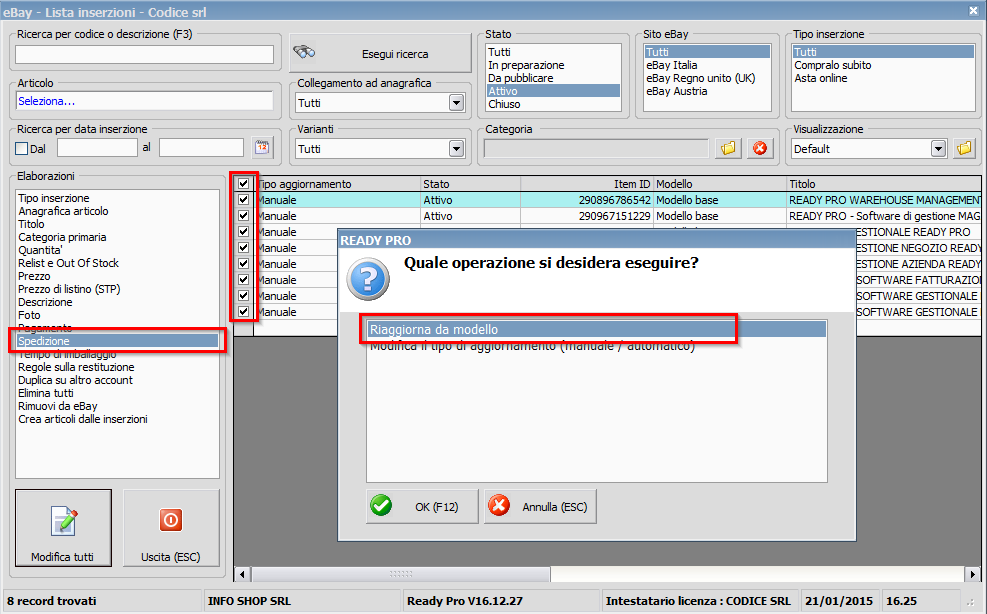
Task: Expand the Varianti dropdown
Action: [456, 149]
